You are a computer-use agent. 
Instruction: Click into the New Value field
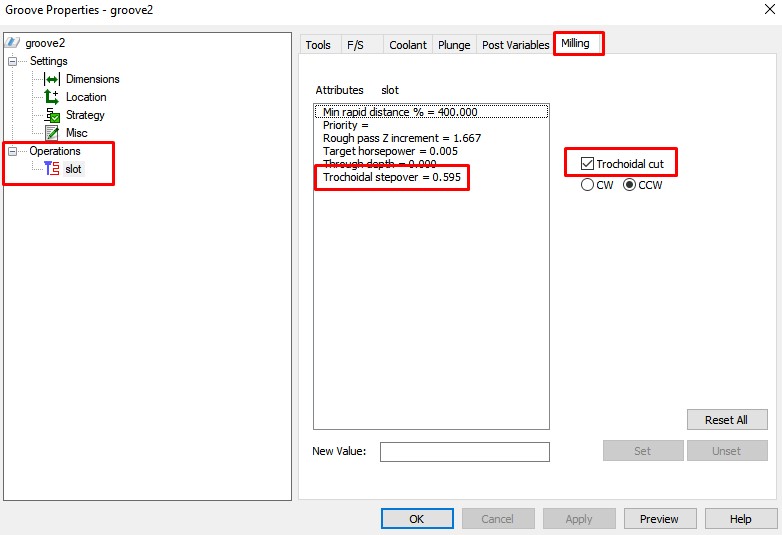(464, 452)
